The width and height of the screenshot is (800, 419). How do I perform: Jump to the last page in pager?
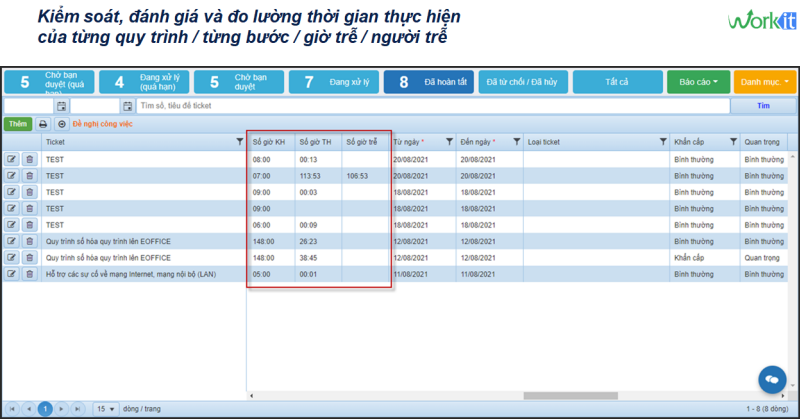78,408
